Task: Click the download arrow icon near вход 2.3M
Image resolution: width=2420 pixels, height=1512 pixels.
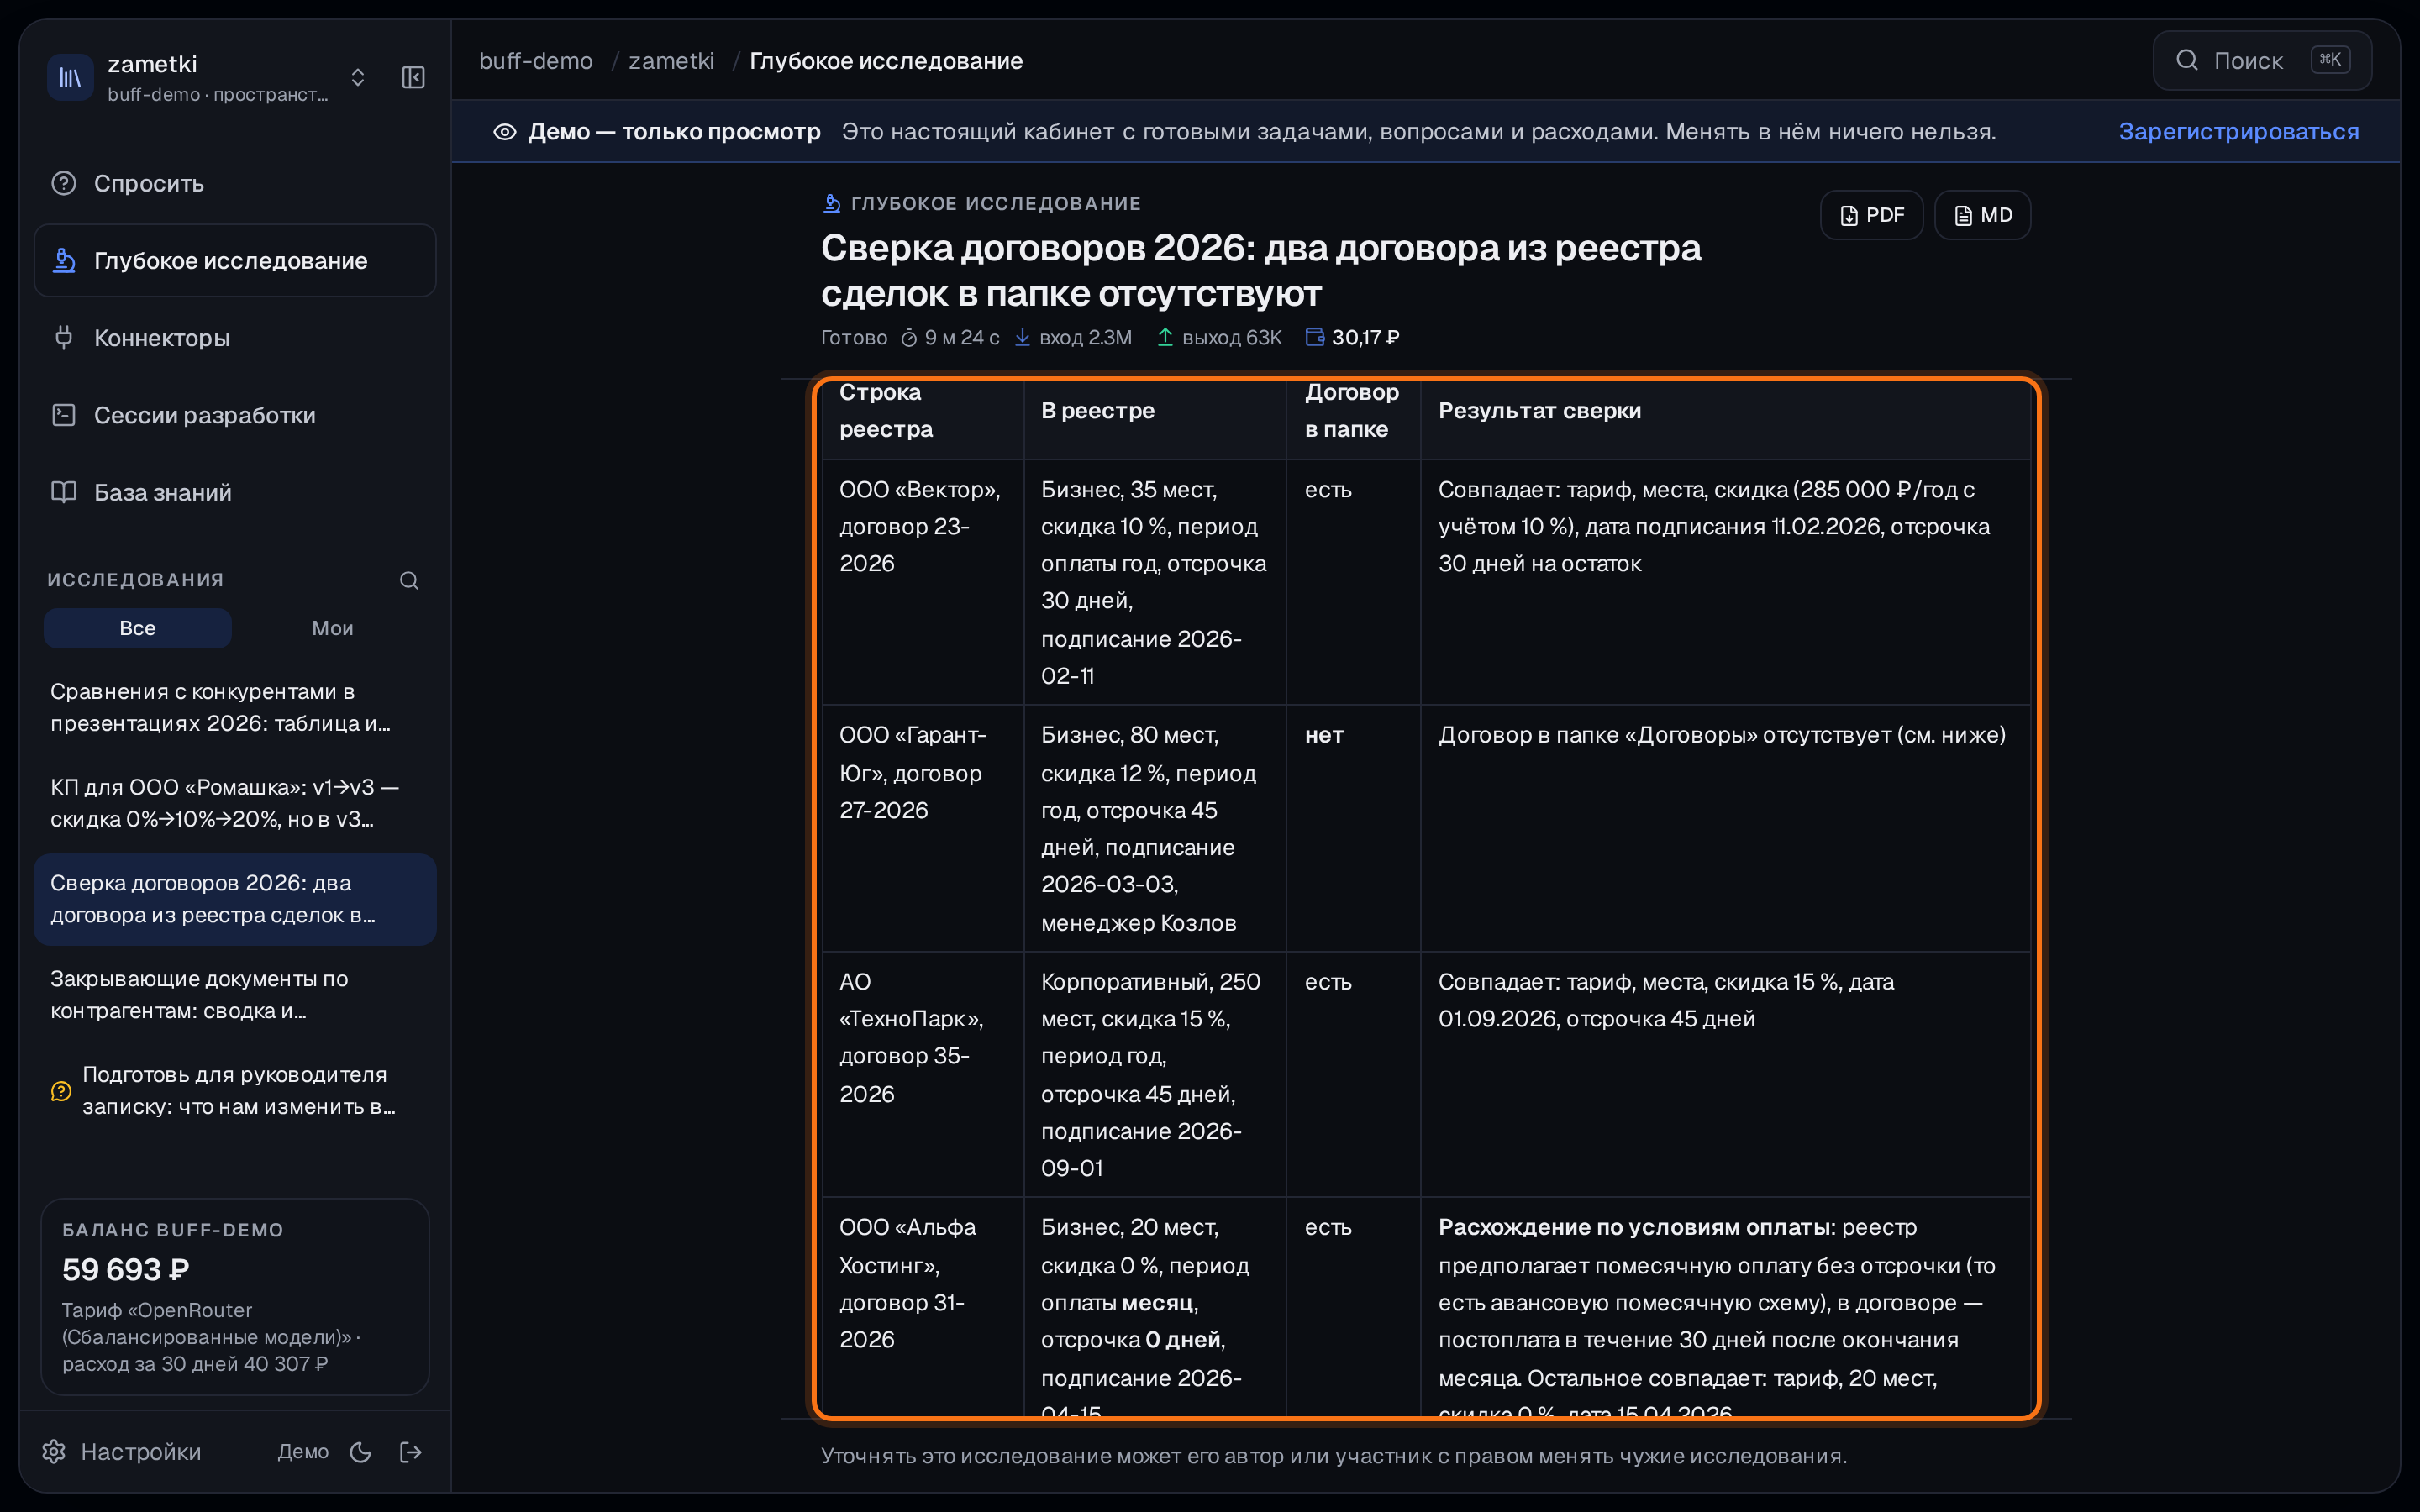Action: coord(1022,338)
